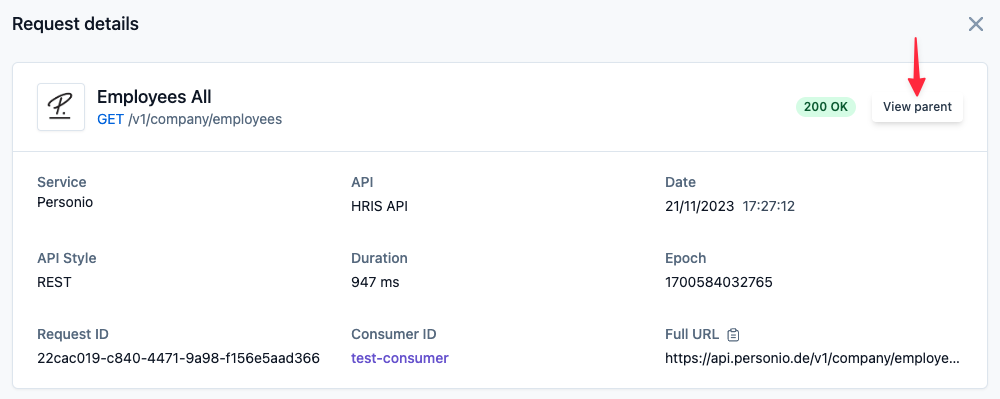The image size is (1000, 399).
Task: Copy Full URL with the clipboard icon
Action: [733, 334]
